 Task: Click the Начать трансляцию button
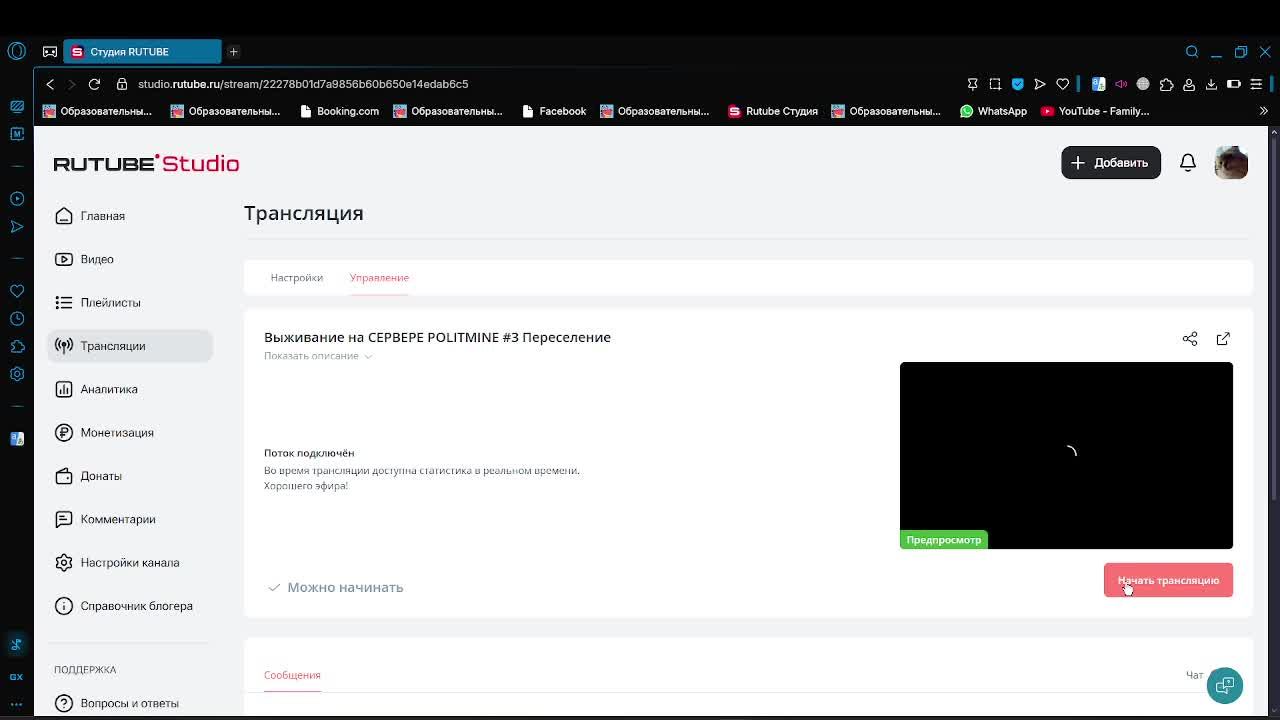click(x=1168, y=580)
